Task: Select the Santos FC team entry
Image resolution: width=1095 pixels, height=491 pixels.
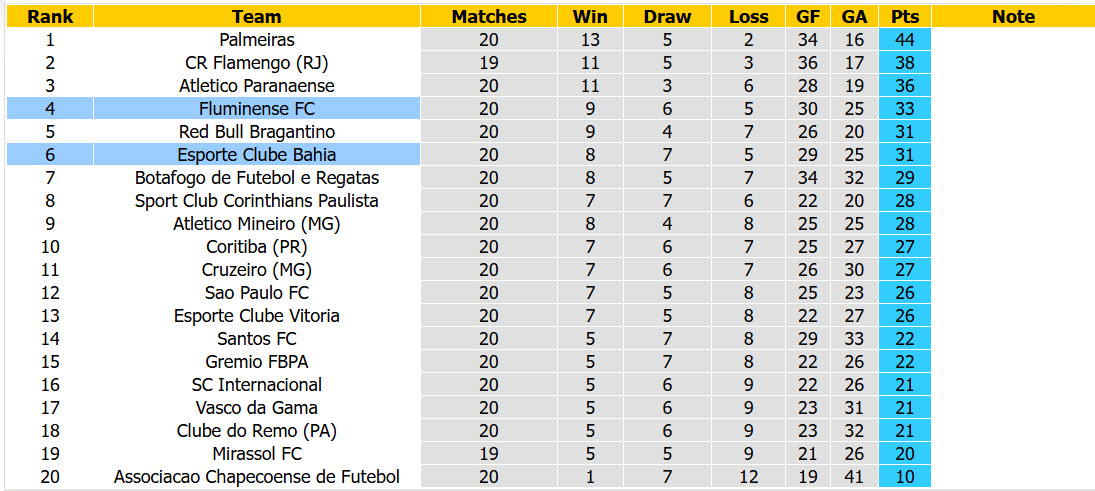Action: 257,339
